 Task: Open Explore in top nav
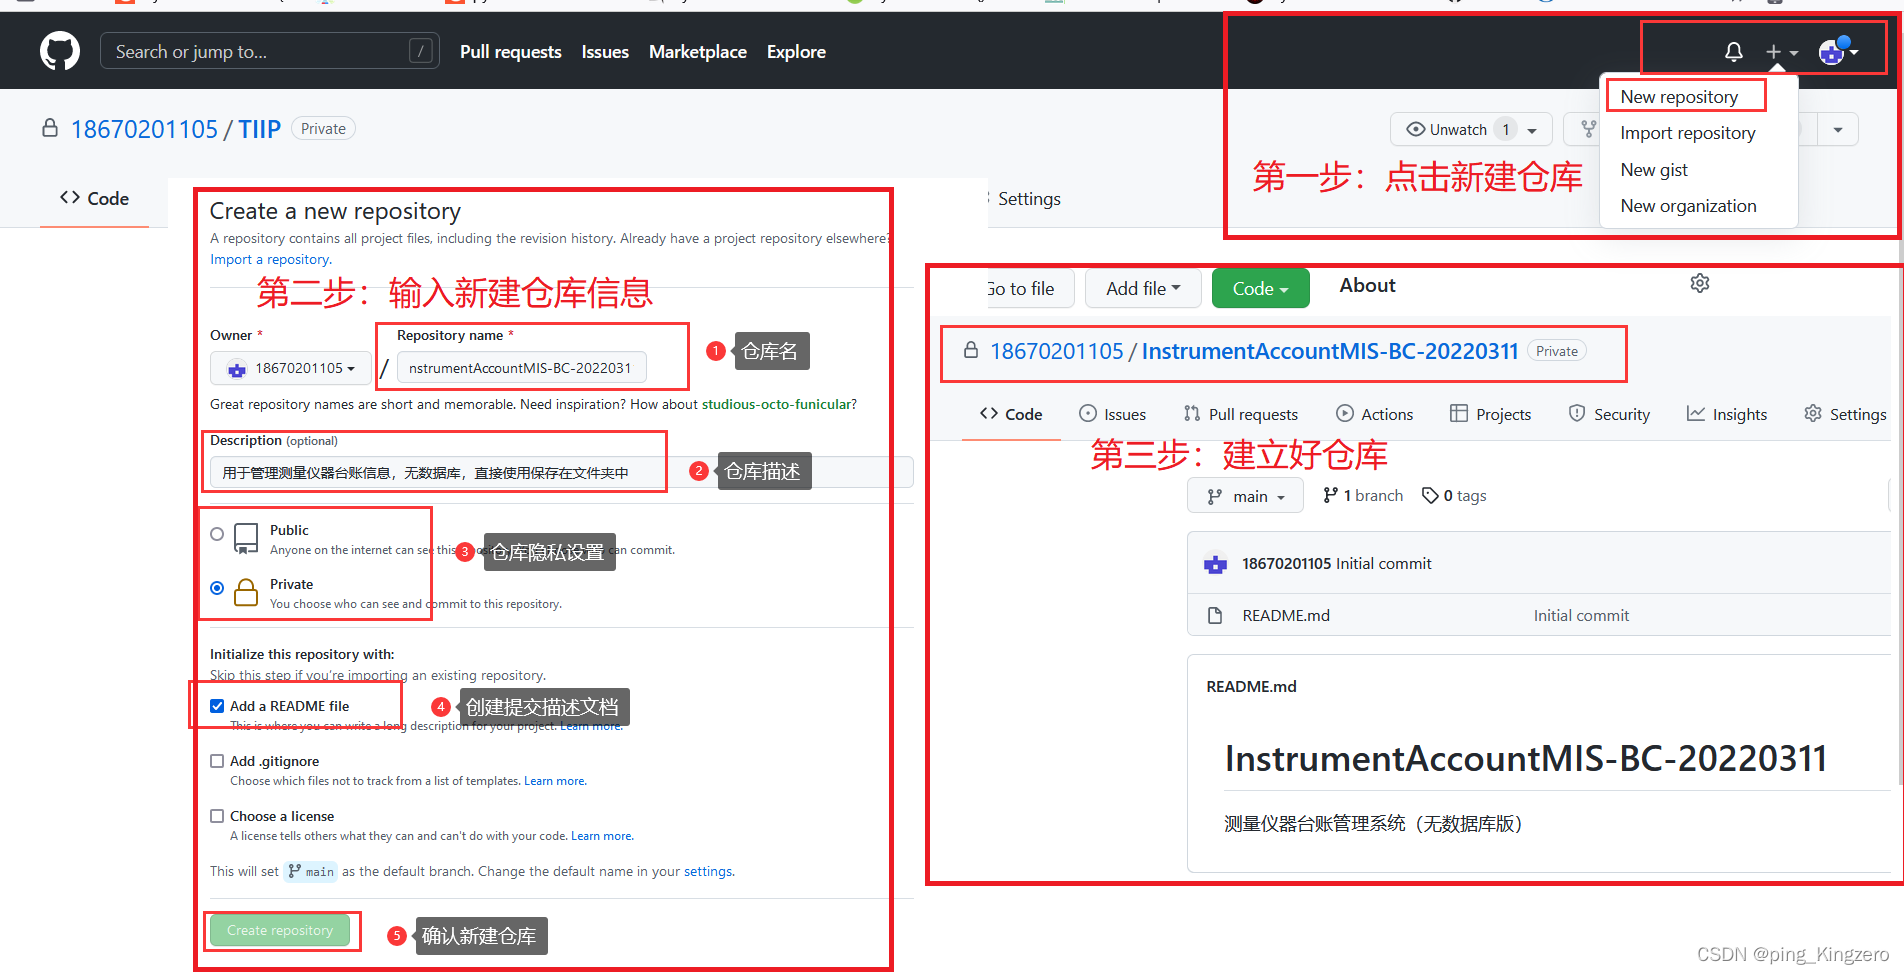tap(796, 52)
